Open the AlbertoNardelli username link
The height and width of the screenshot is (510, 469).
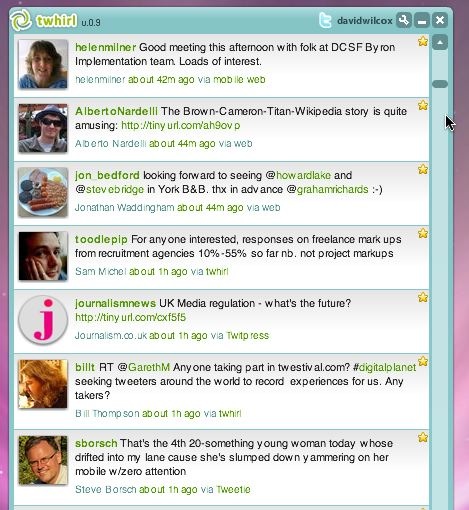pyautogui.click(x=116, y=111)
